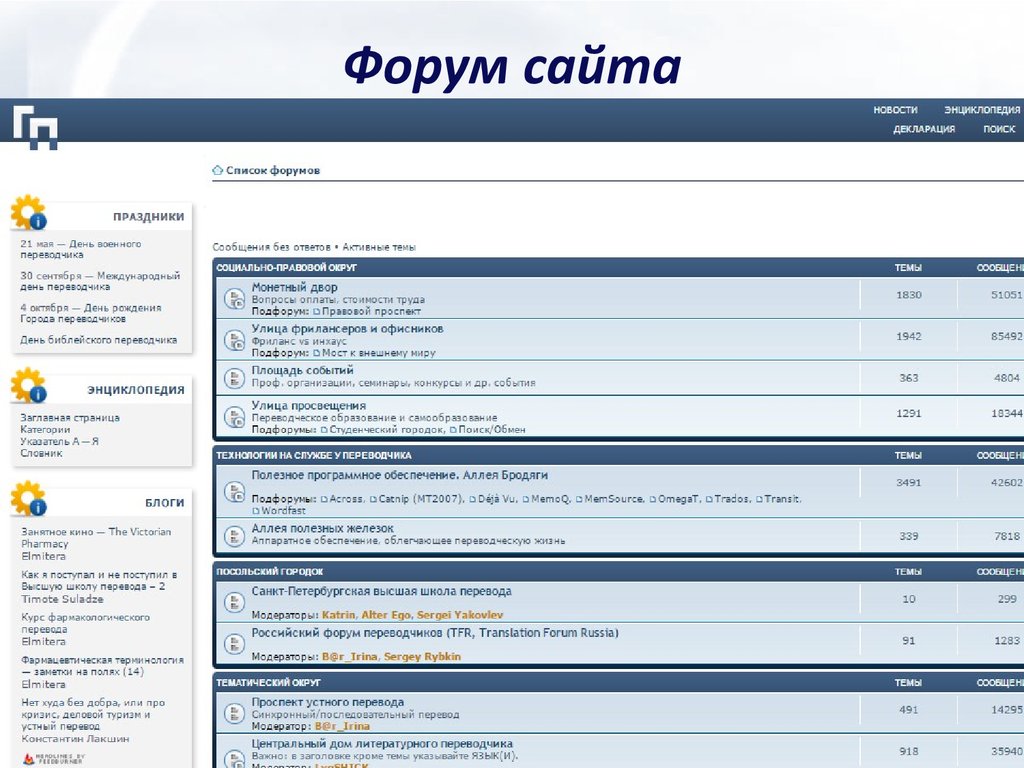Open the Проспект устного перевода forum
Screen dimensions: 1024x768
pyautogui.click(x=327, y=702)
